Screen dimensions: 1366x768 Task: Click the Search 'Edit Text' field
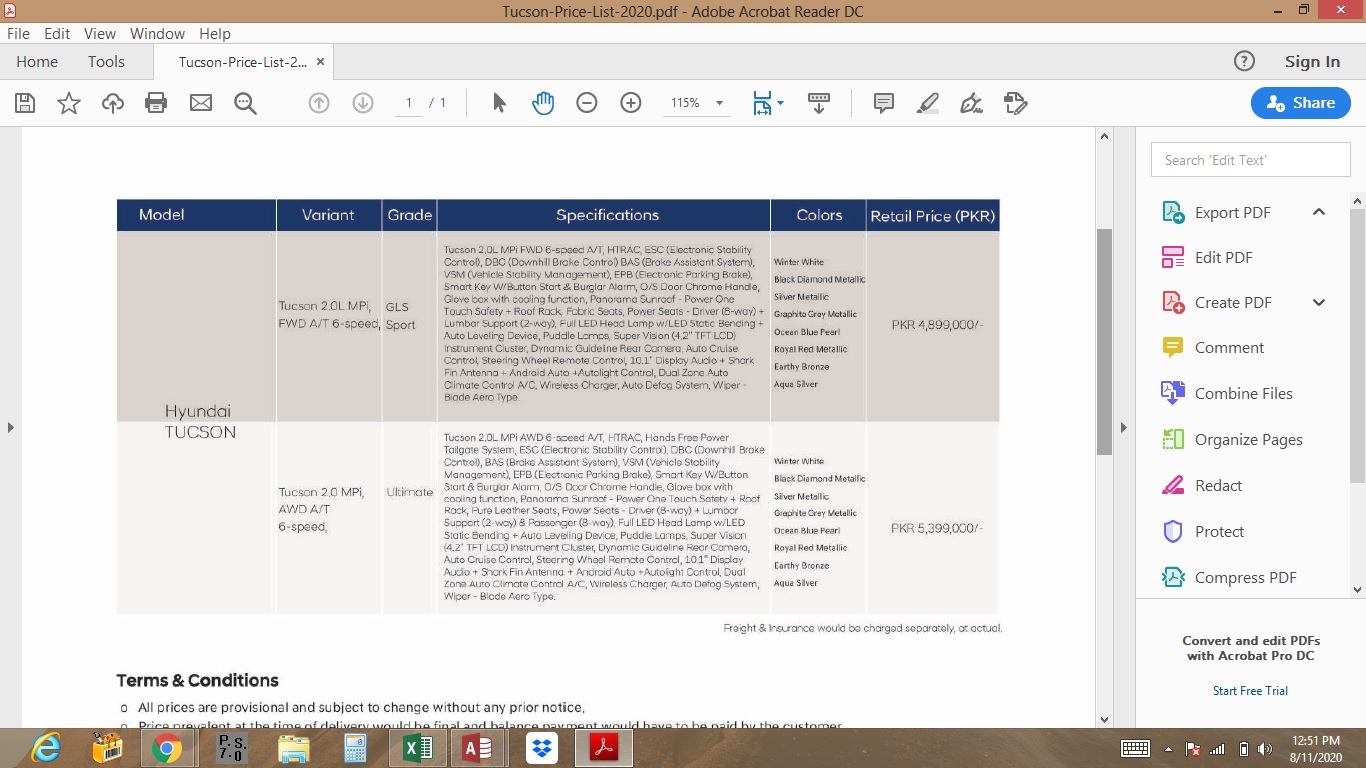pyautogui.click(x=1250, y=160)
